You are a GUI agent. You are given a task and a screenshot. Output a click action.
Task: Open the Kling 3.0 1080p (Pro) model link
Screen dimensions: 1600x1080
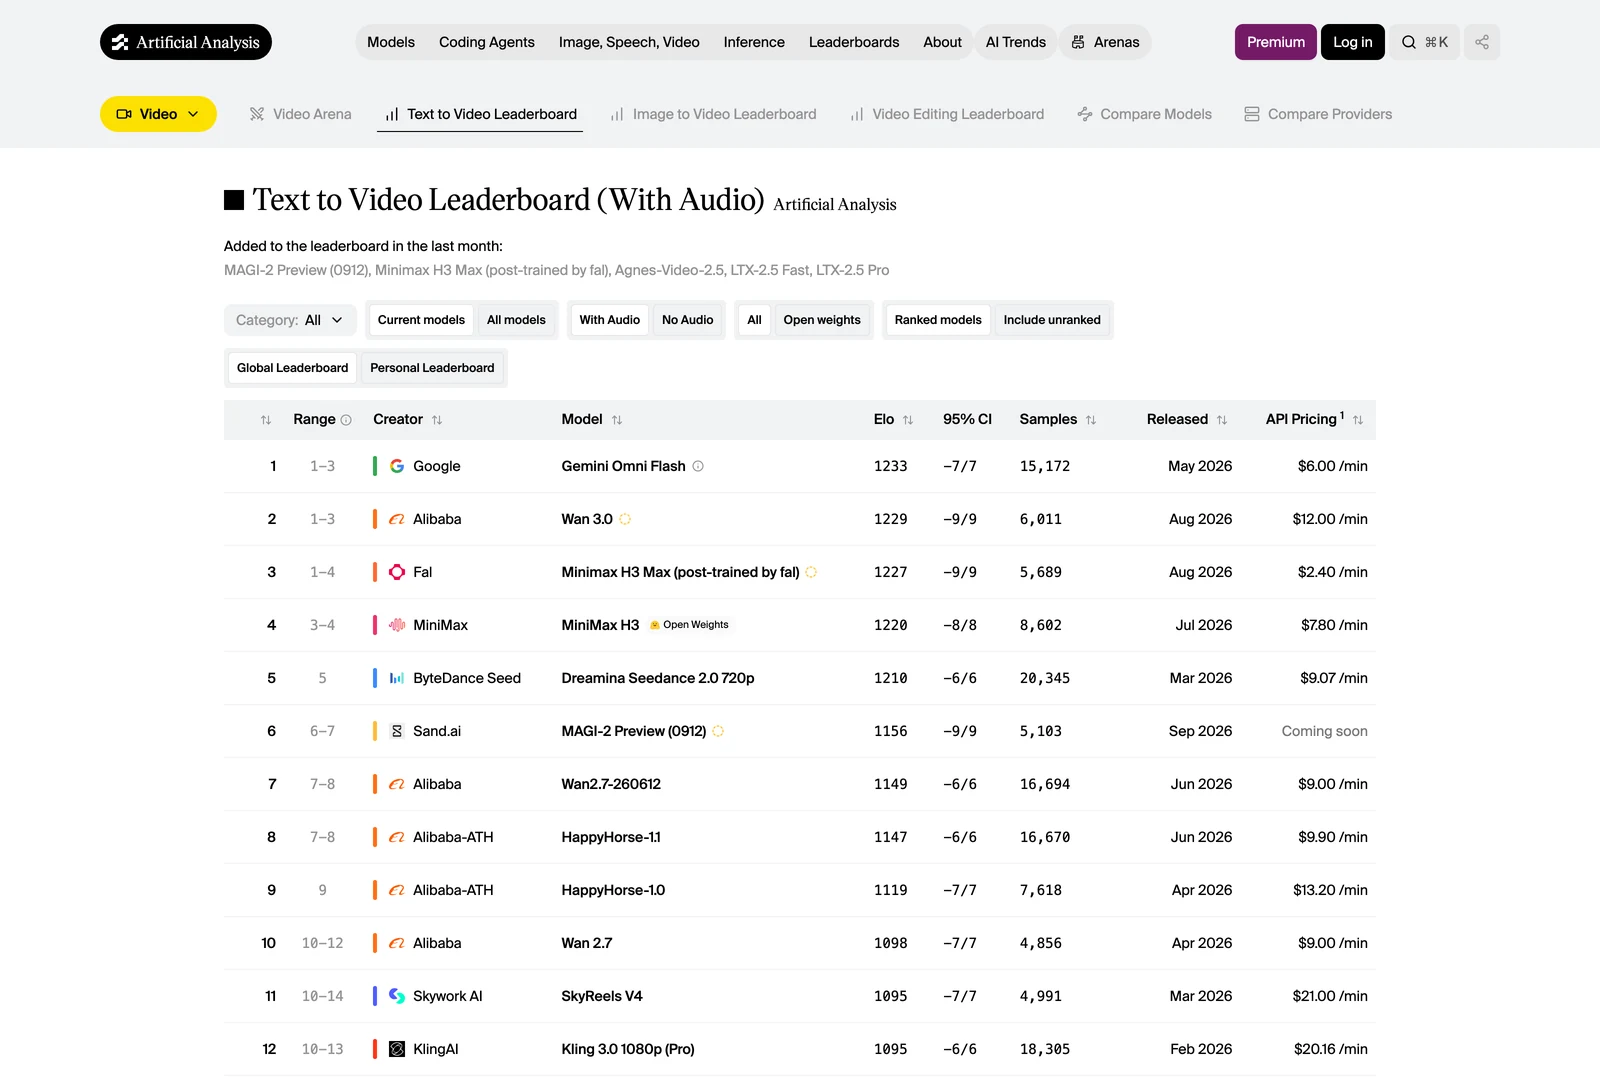click(x=628, y=1049)
